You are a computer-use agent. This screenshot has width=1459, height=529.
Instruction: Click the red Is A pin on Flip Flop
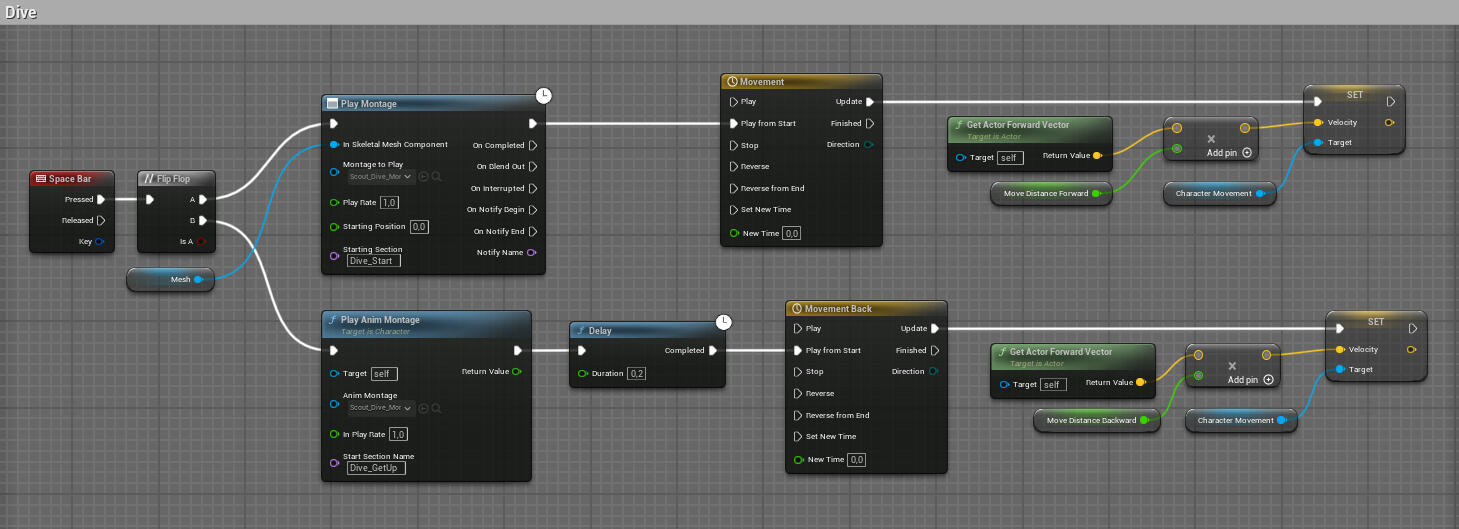pyautogui.click(x=202, y=241)
